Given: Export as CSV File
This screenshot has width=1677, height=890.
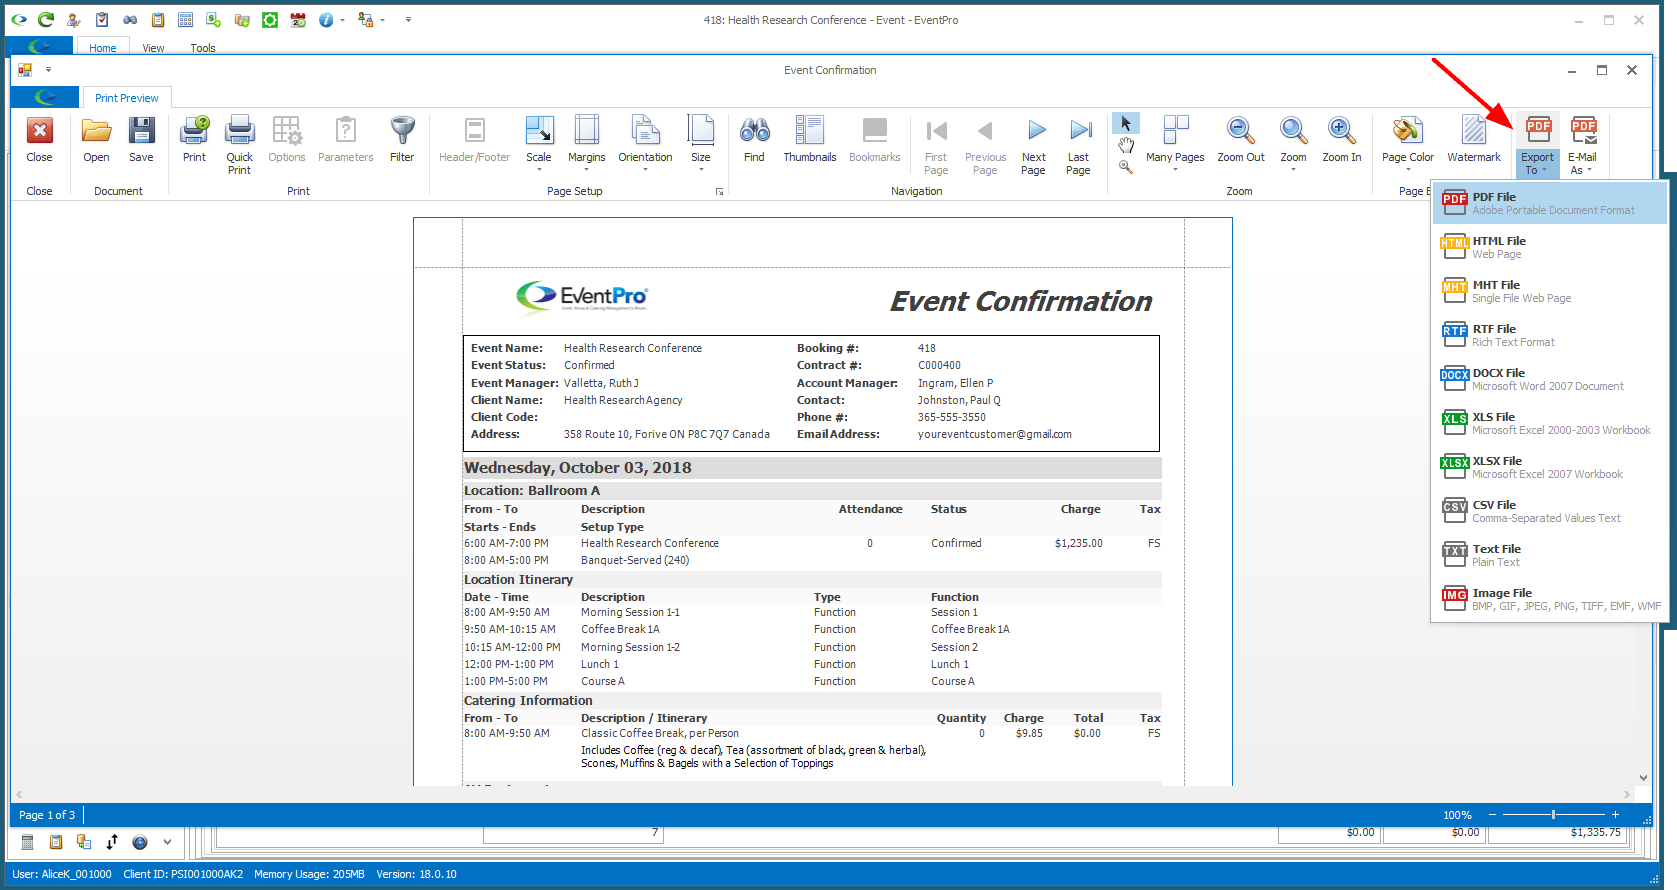Looking at the screenshot, I should [1550, 511].
